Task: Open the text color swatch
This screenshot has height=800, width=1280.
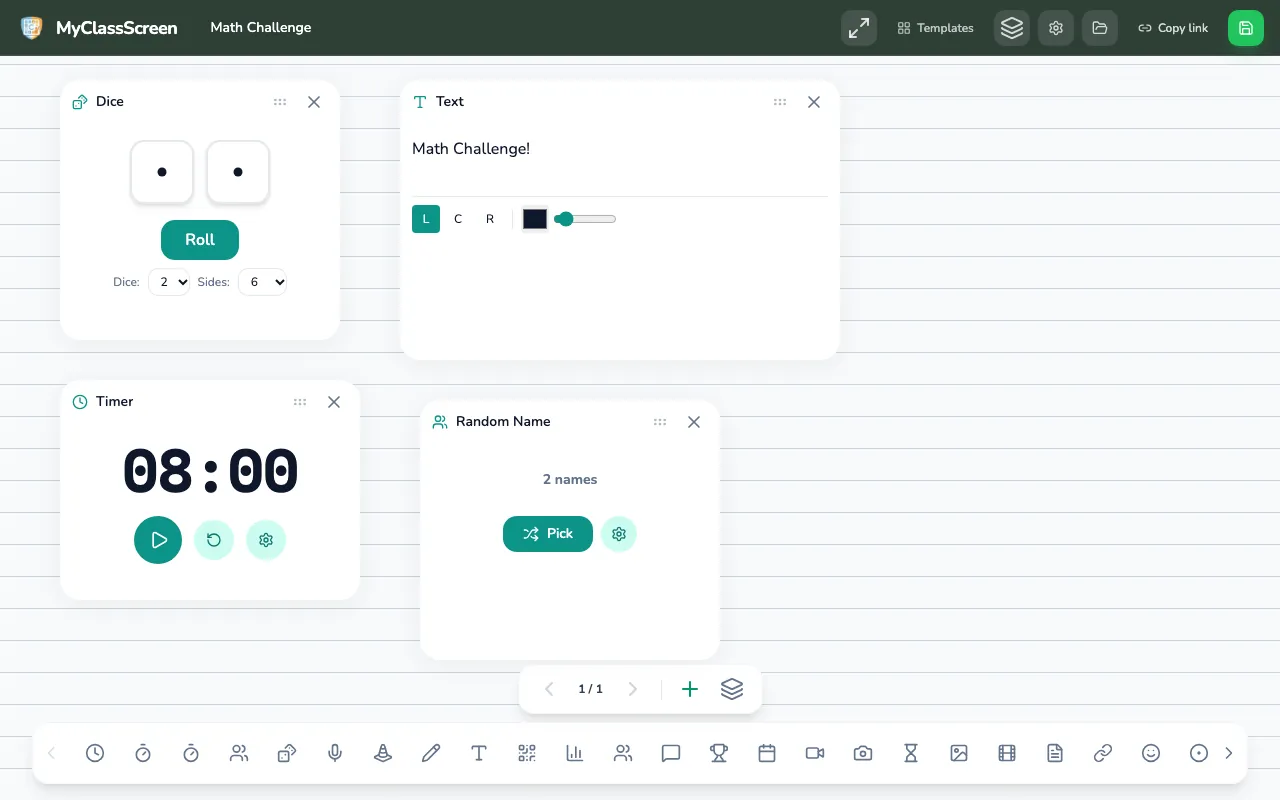Action: (x=535, y=219)
